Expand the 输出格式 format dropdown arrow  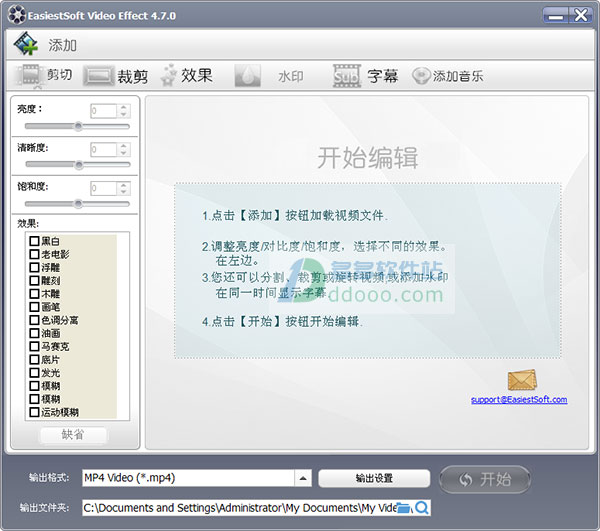303,478
